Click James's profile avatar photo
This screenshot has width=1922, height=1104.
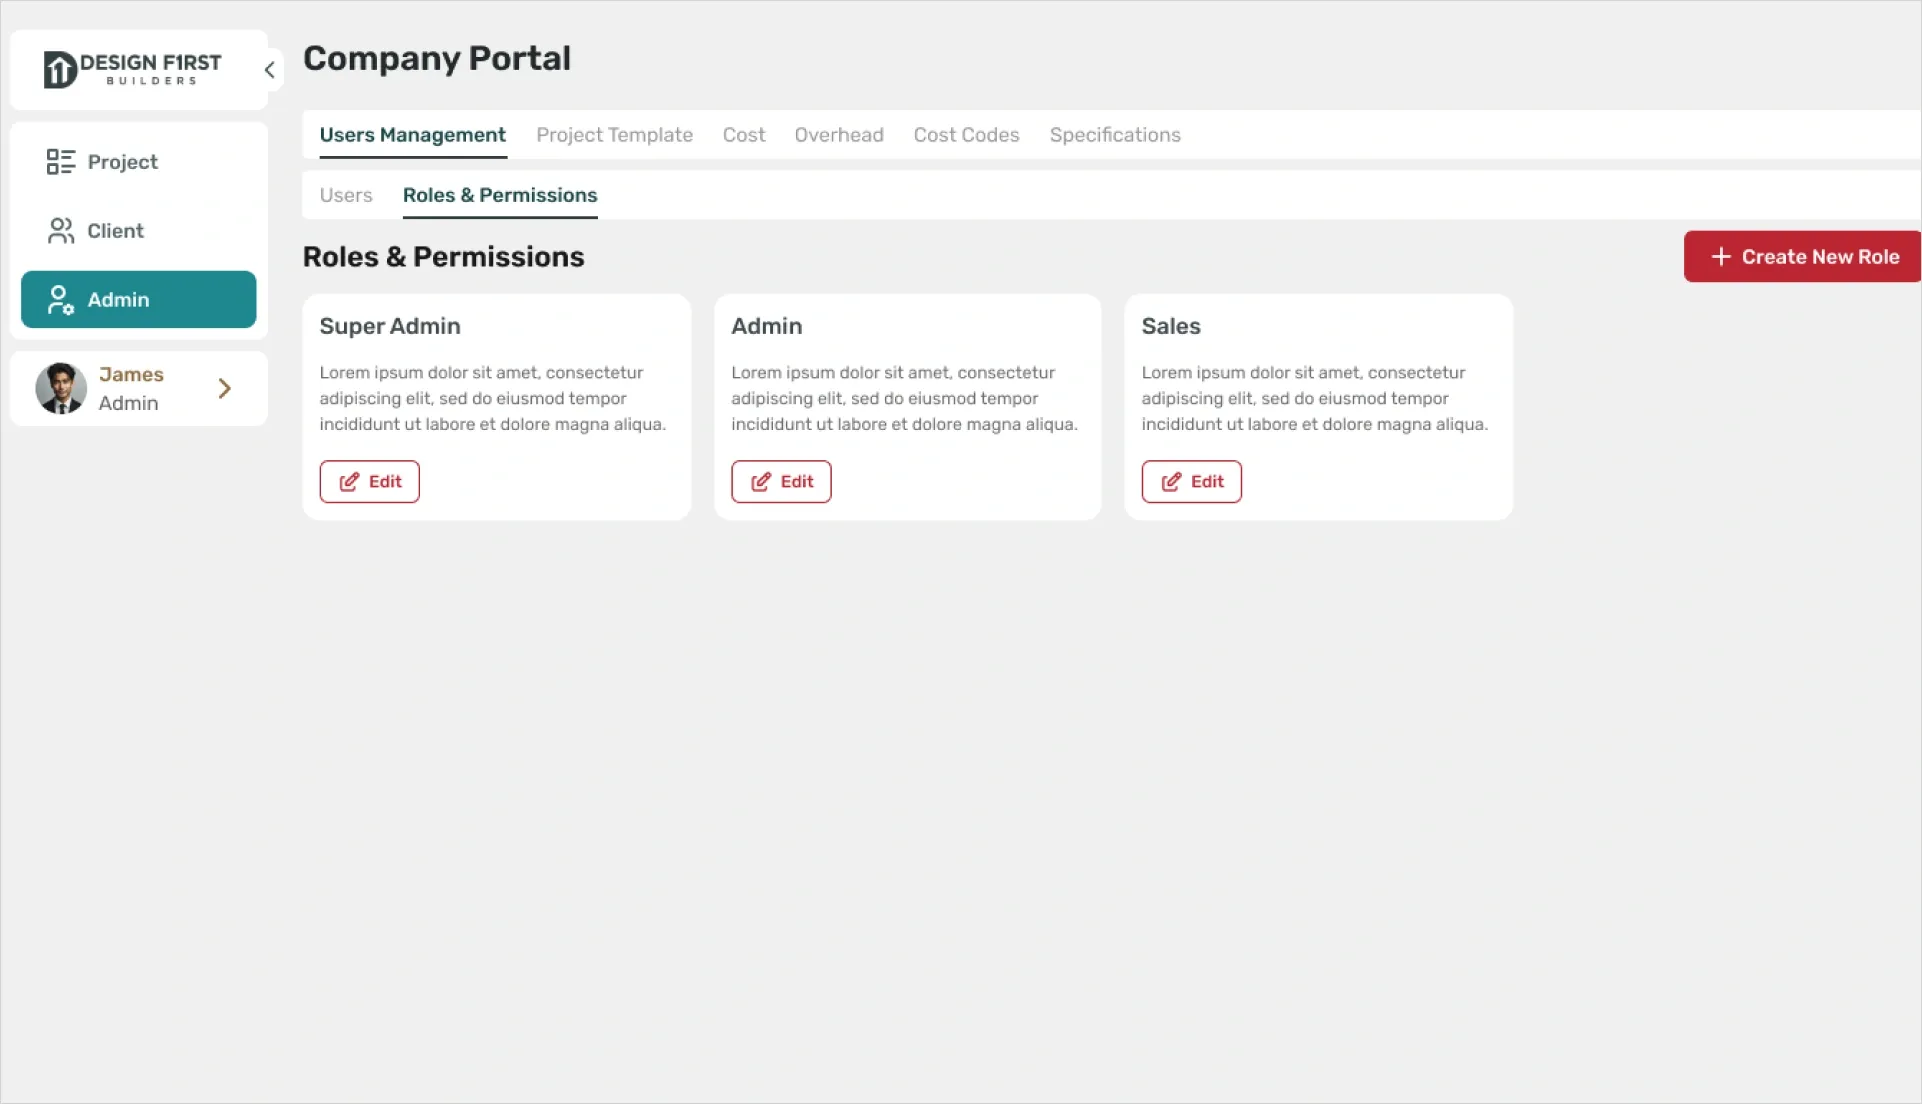[61, 388]
